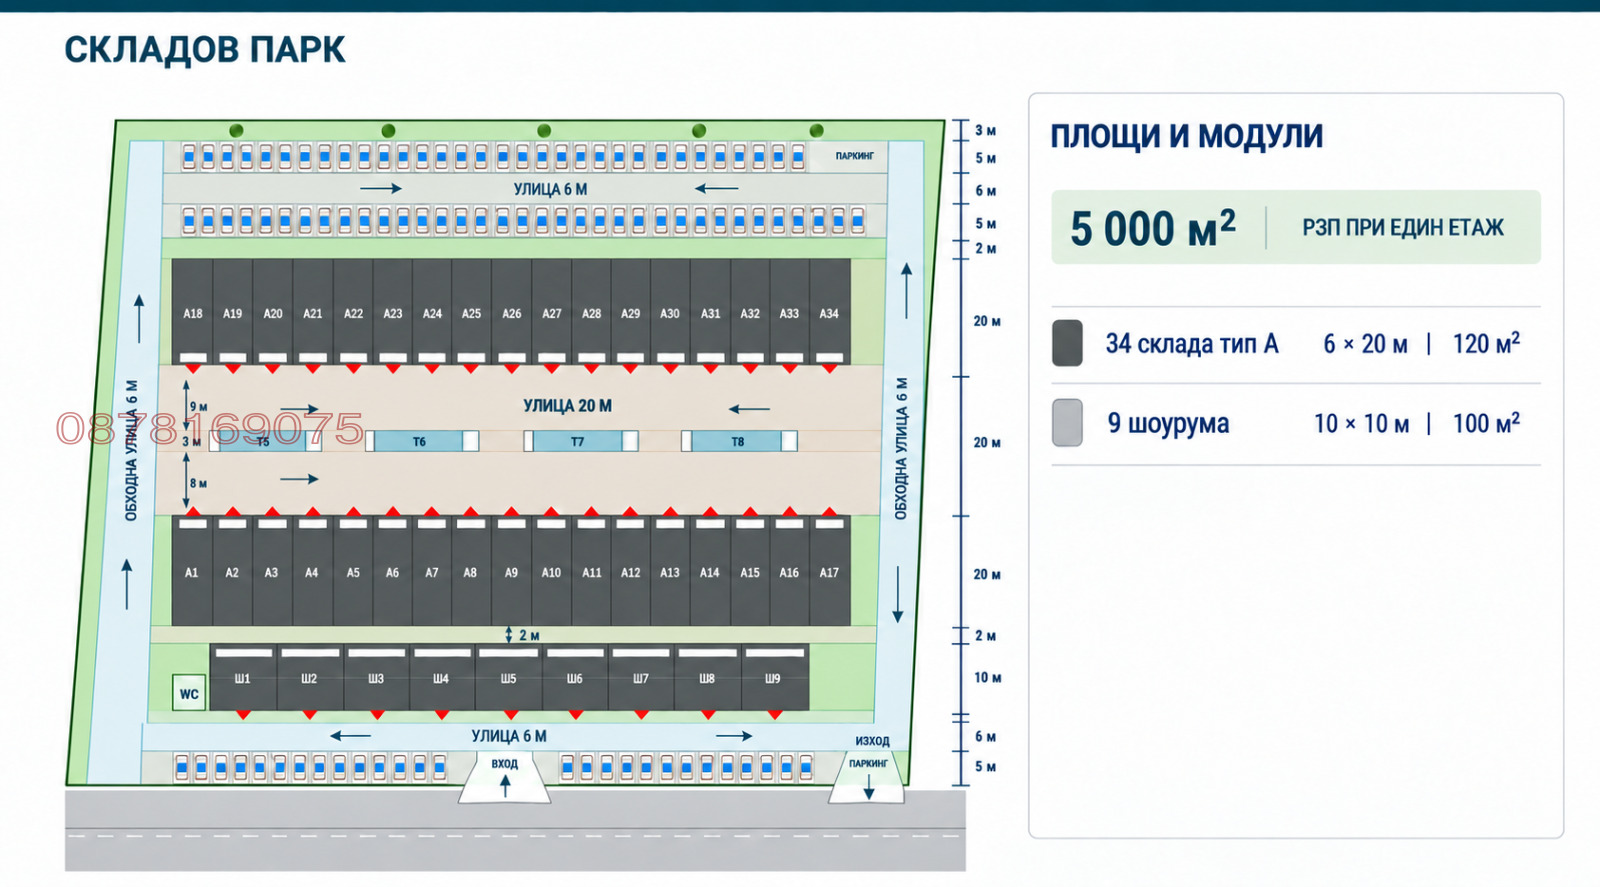Image resolution: width=1600 pixels, height=887 pixels.
Task: Click the T7 block in the central street
Action: click(x=580, y=441)
